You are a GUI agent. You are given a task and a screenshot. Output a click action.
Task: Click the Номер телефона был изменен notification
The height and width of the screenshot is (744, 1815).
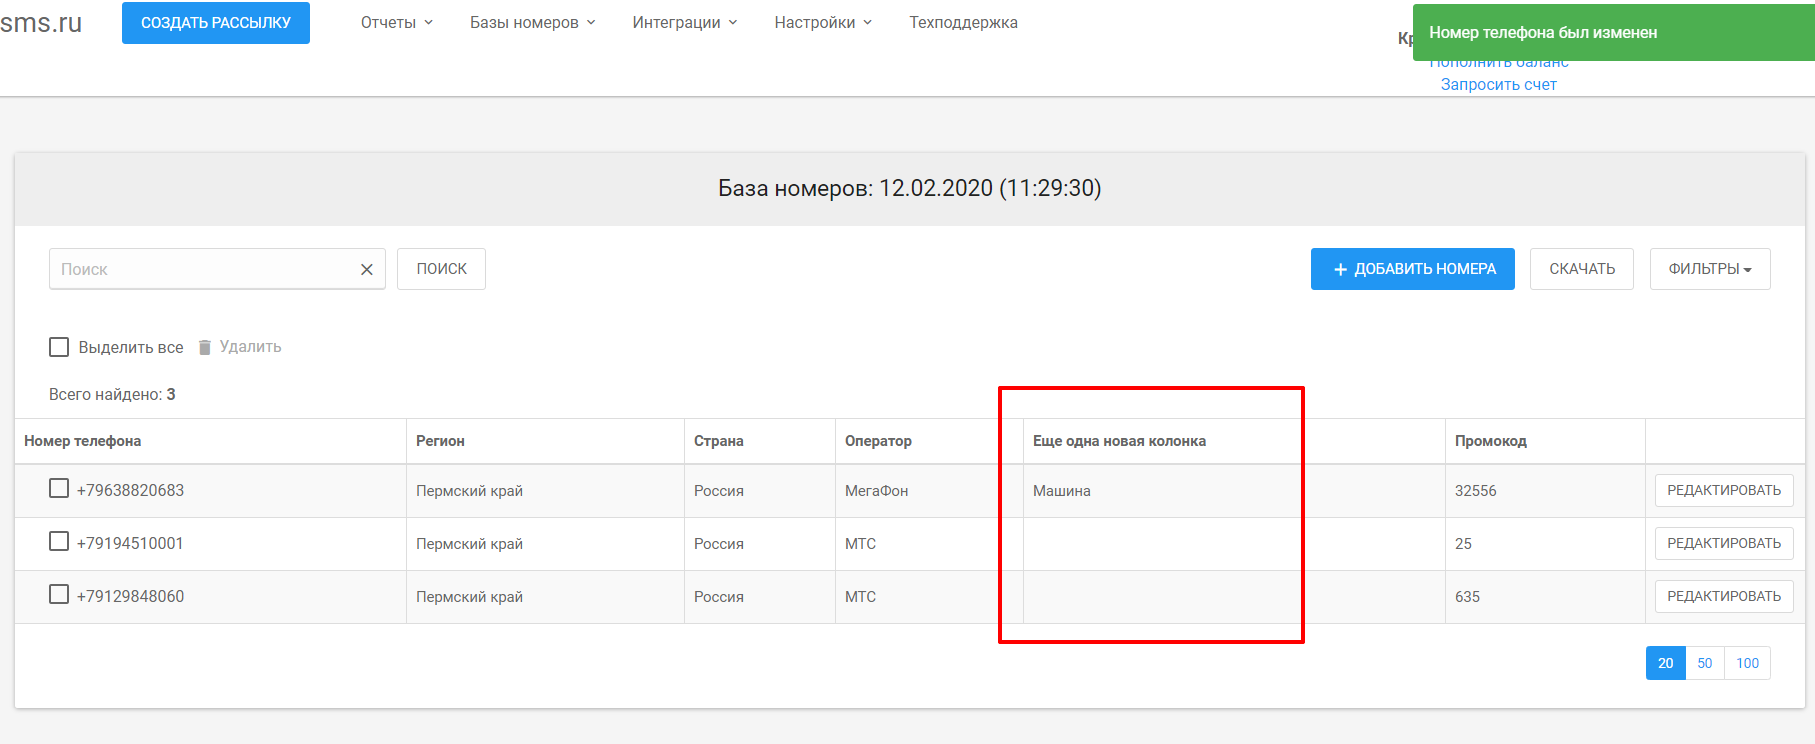(1614, 32)
